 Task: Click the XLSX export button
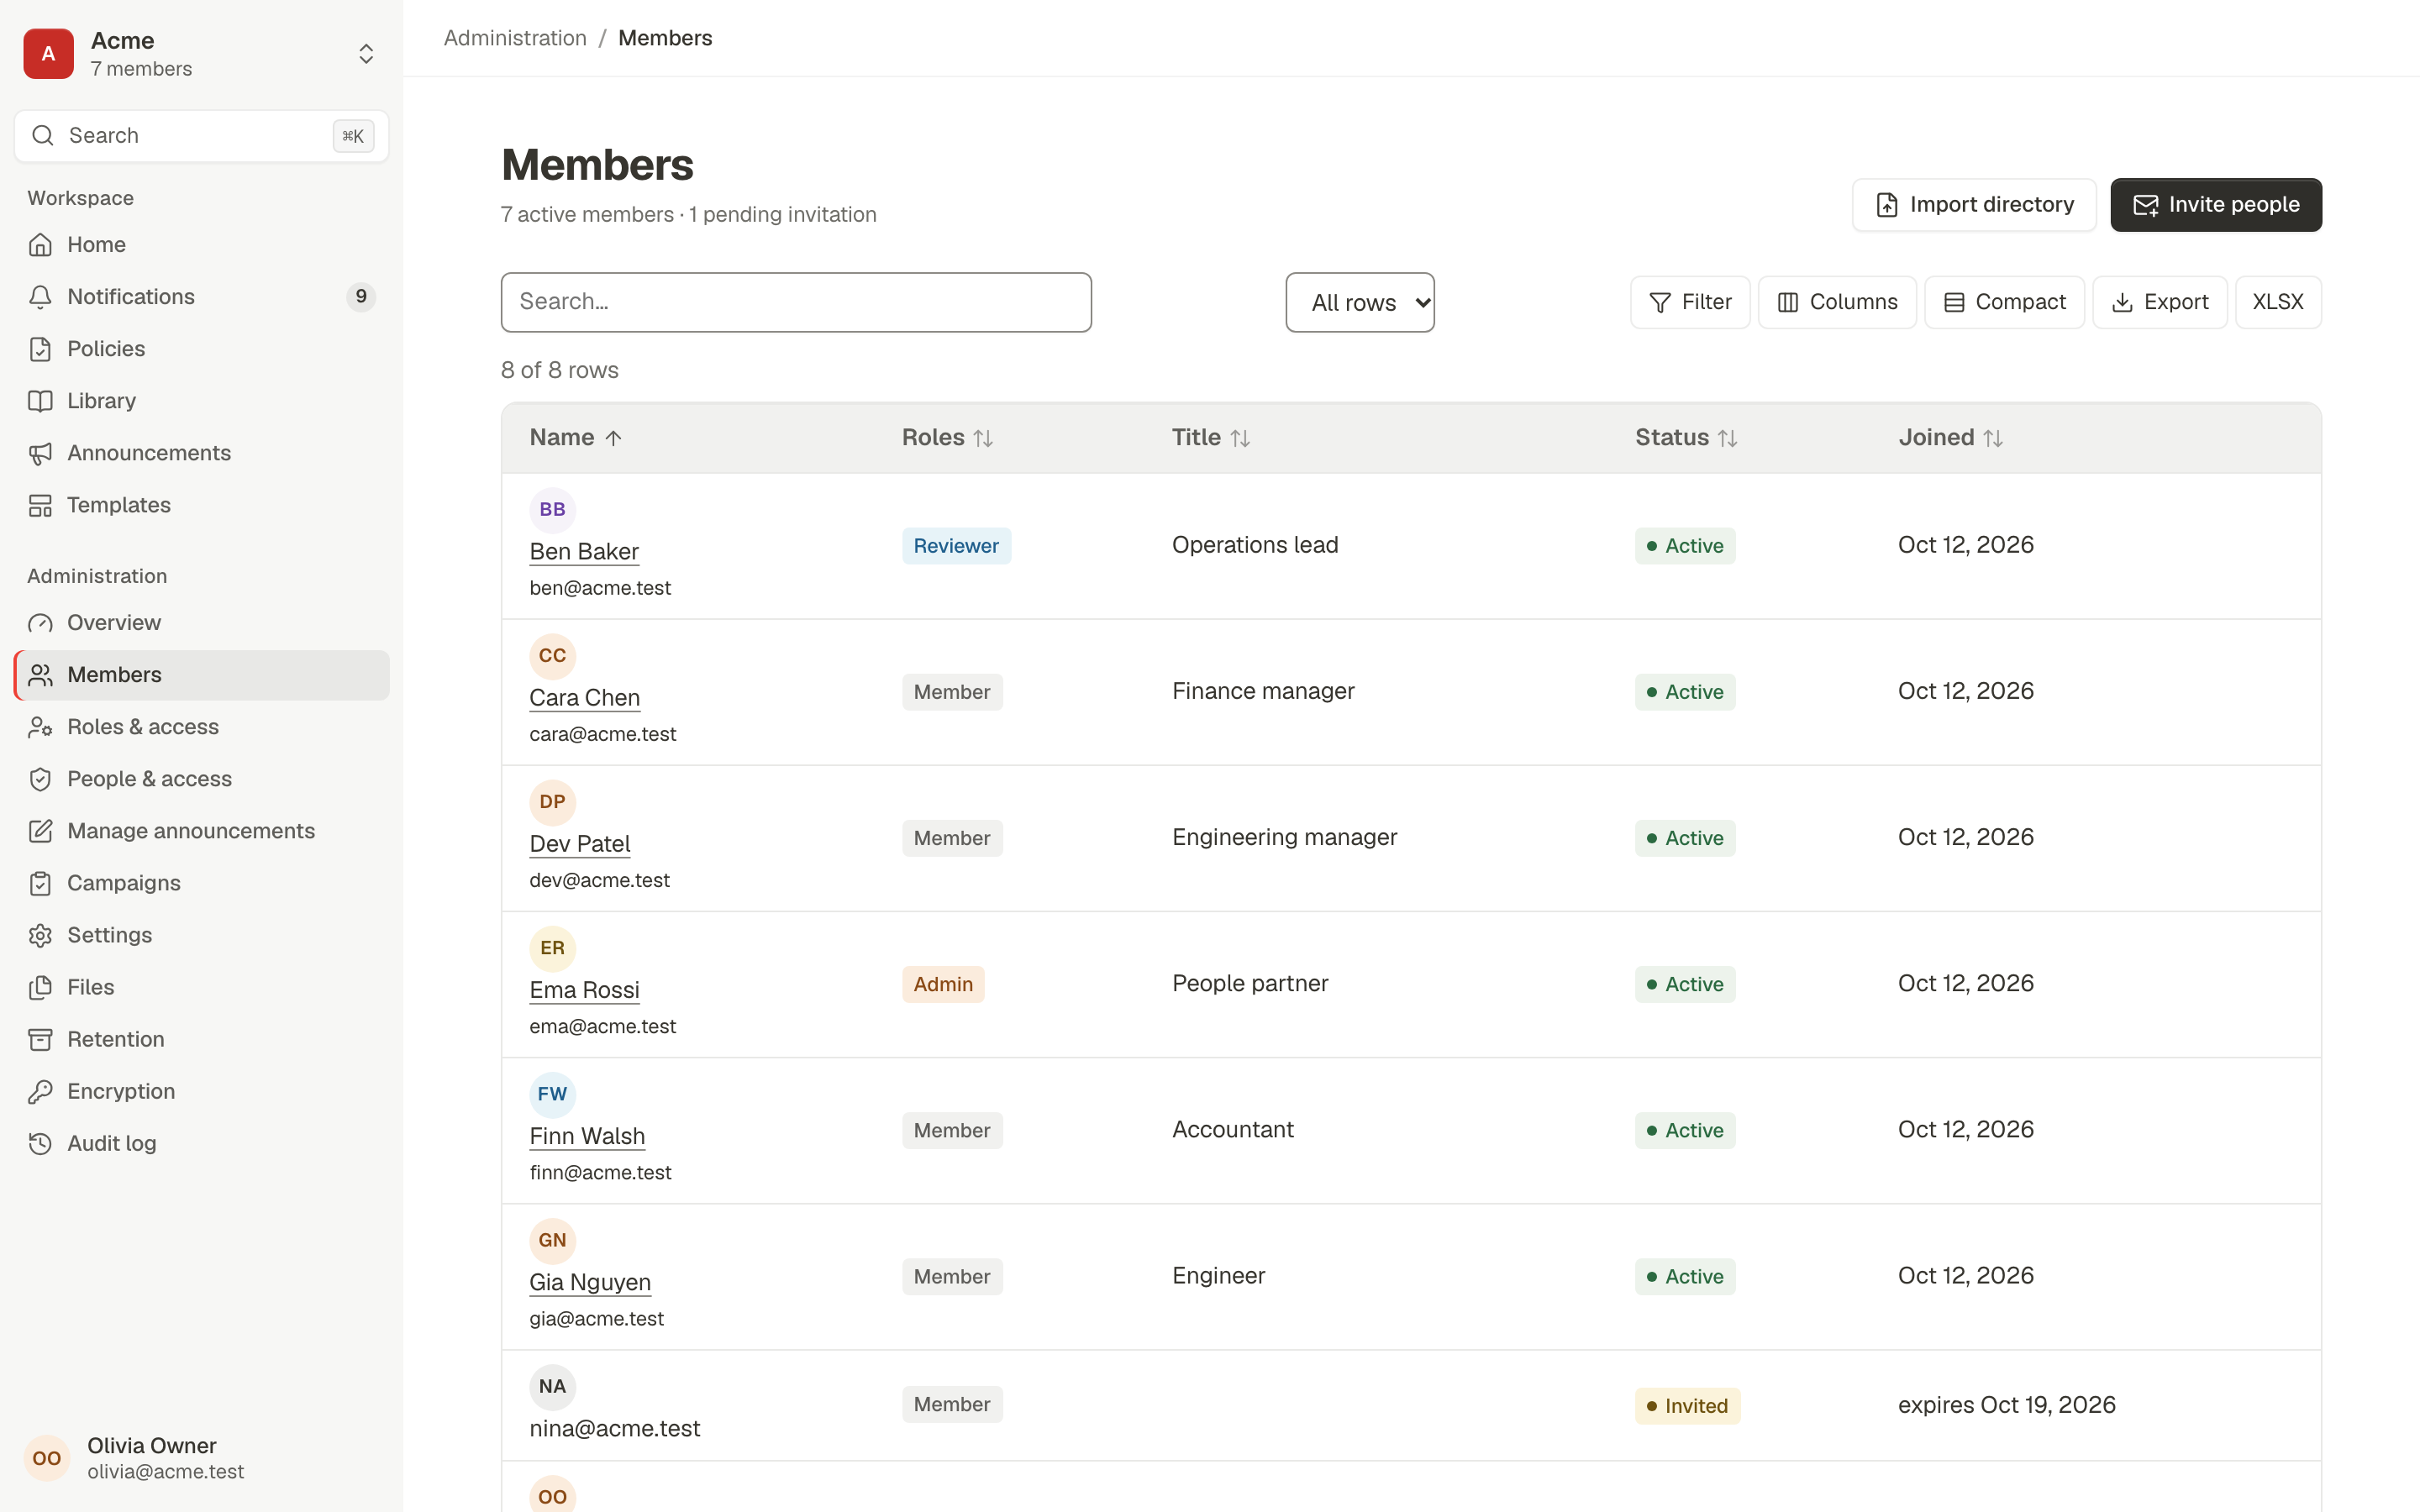[x=2278, y=302]
